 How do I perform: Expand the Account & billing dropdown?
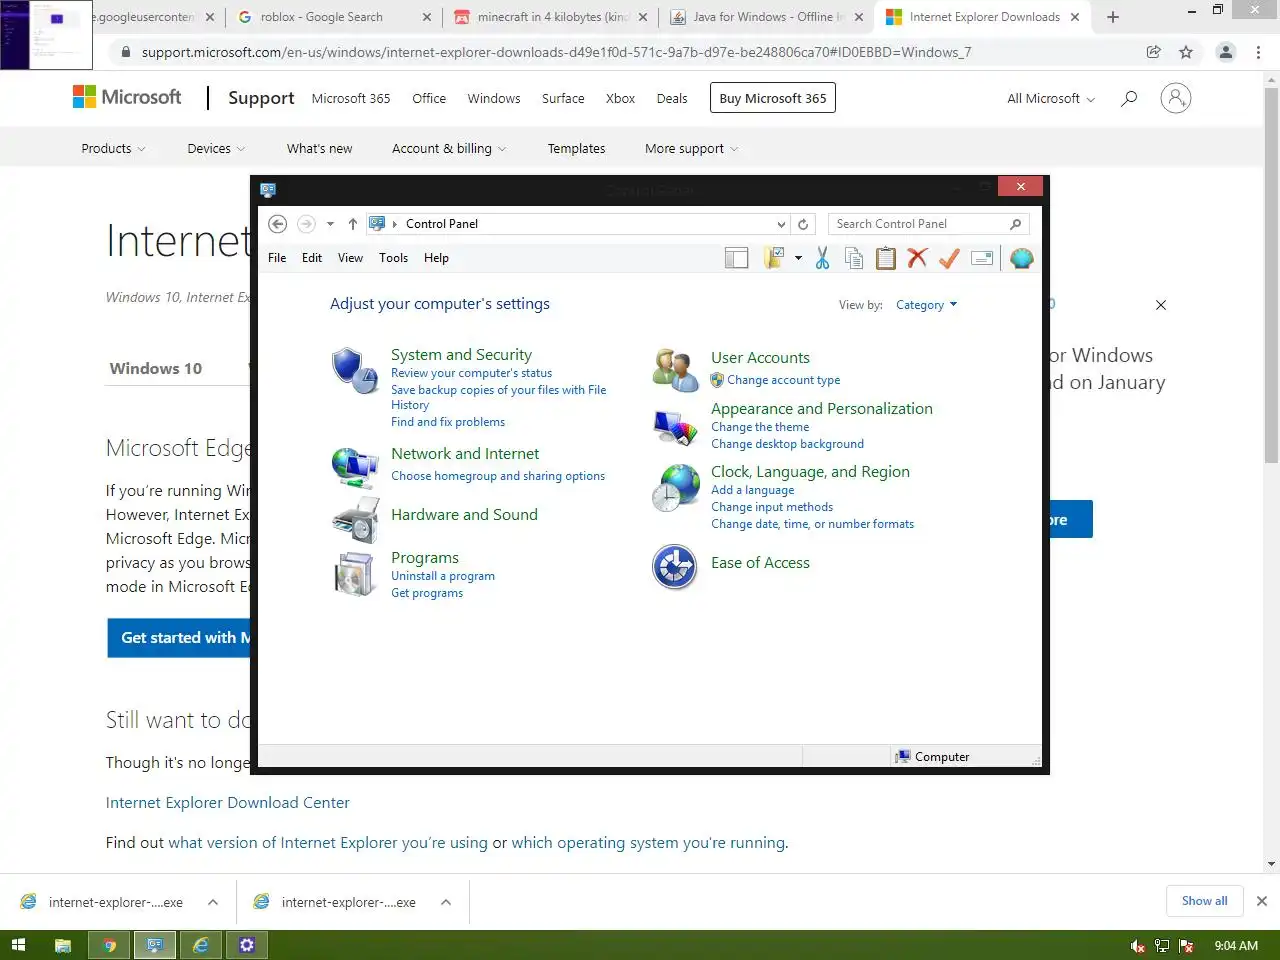coord(449,149)
